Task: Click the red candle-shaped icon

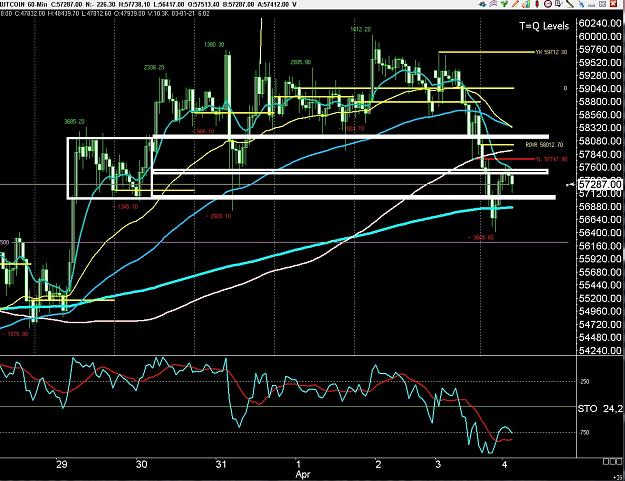Action: pyautogui.click(x=537, y=4)
